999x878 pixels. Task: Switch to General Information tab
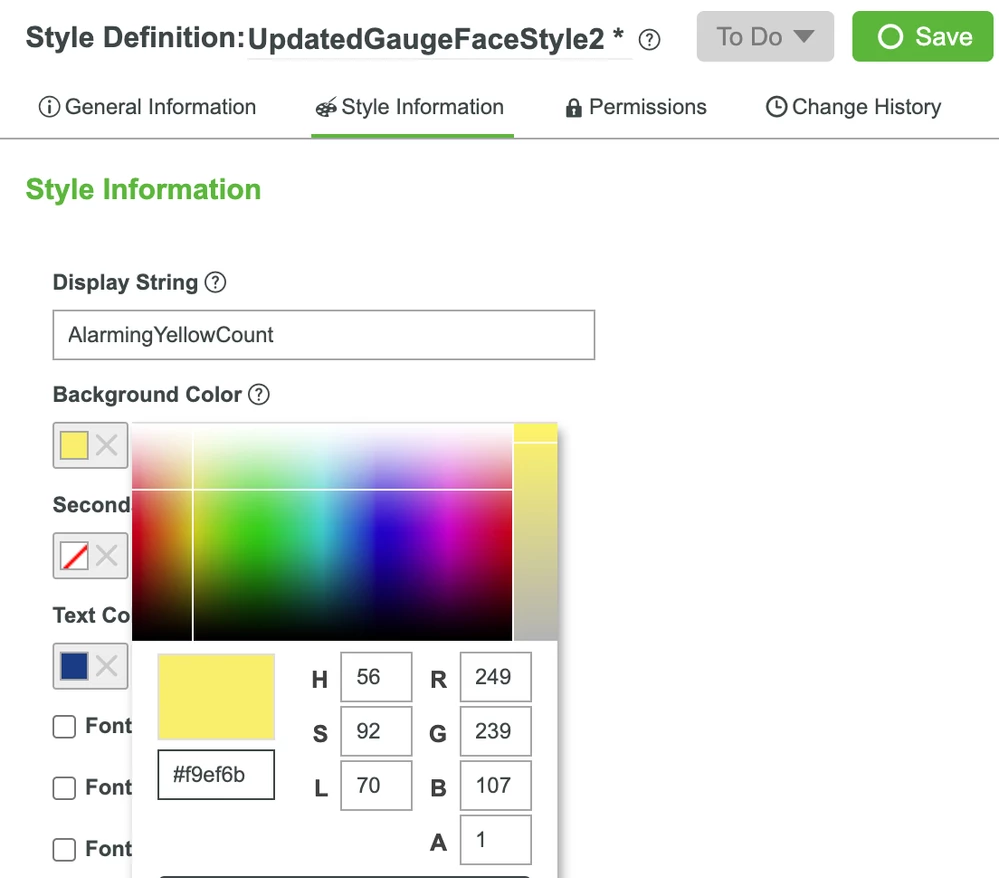147,107
